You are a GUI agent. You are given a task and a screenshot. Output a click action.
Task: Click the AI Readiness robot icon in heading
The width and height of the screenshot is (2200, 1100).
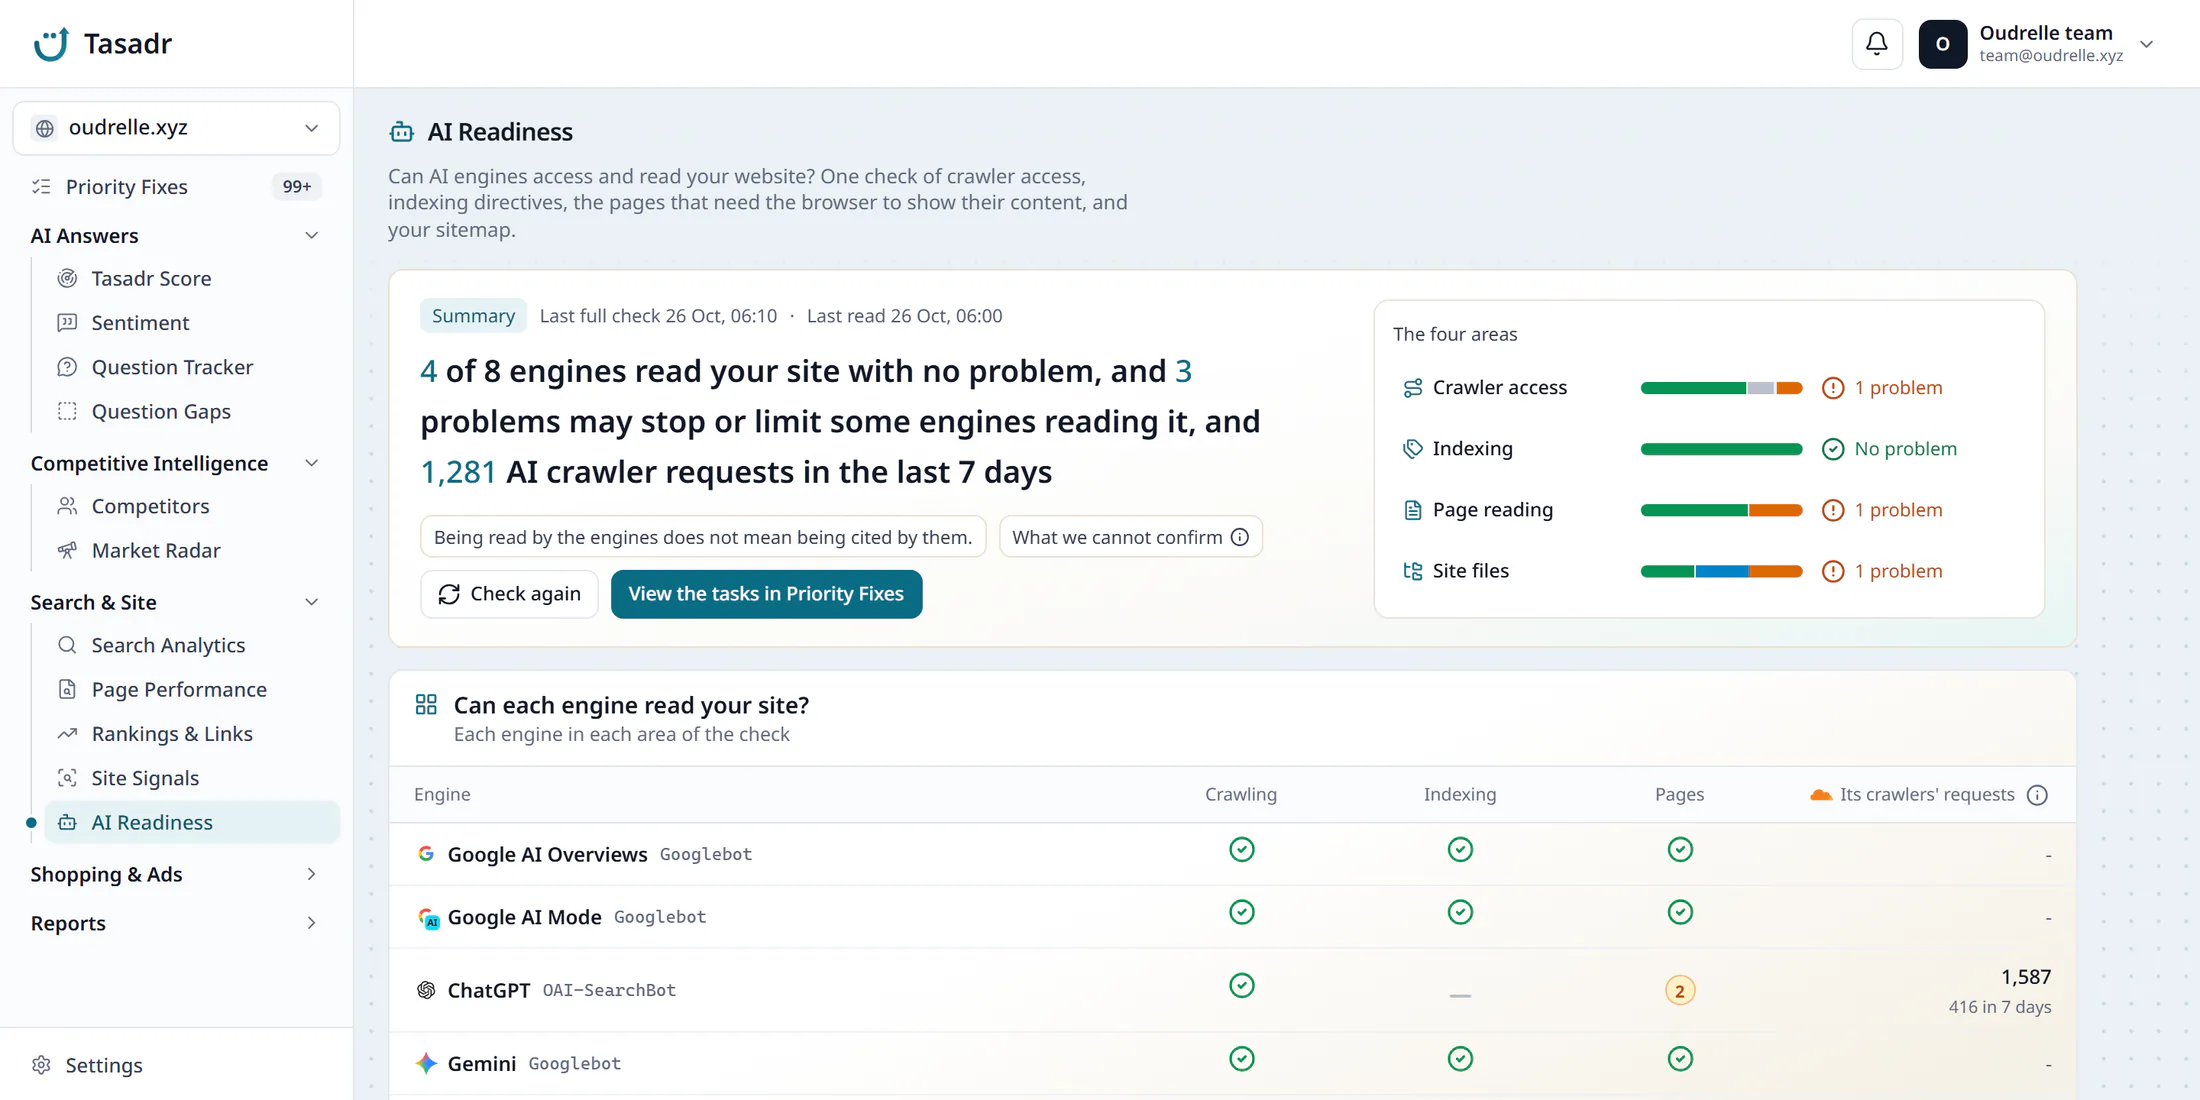click(x=402, y=132)
